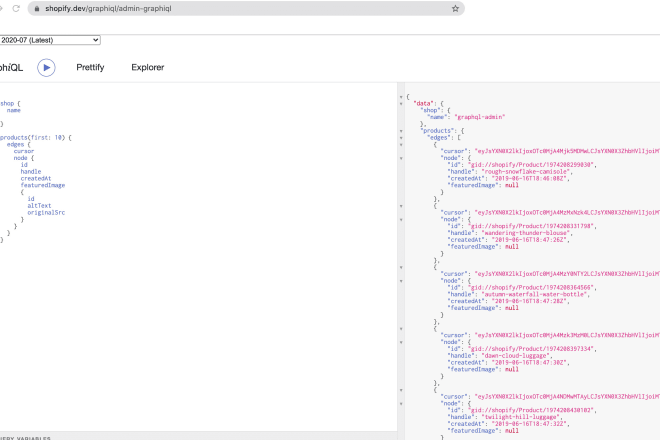Image resolution: width=660 pixels, height=440 pixels.
Task: Click the "wandering-thunder-blouse" handle value
Action: (527, 233)
